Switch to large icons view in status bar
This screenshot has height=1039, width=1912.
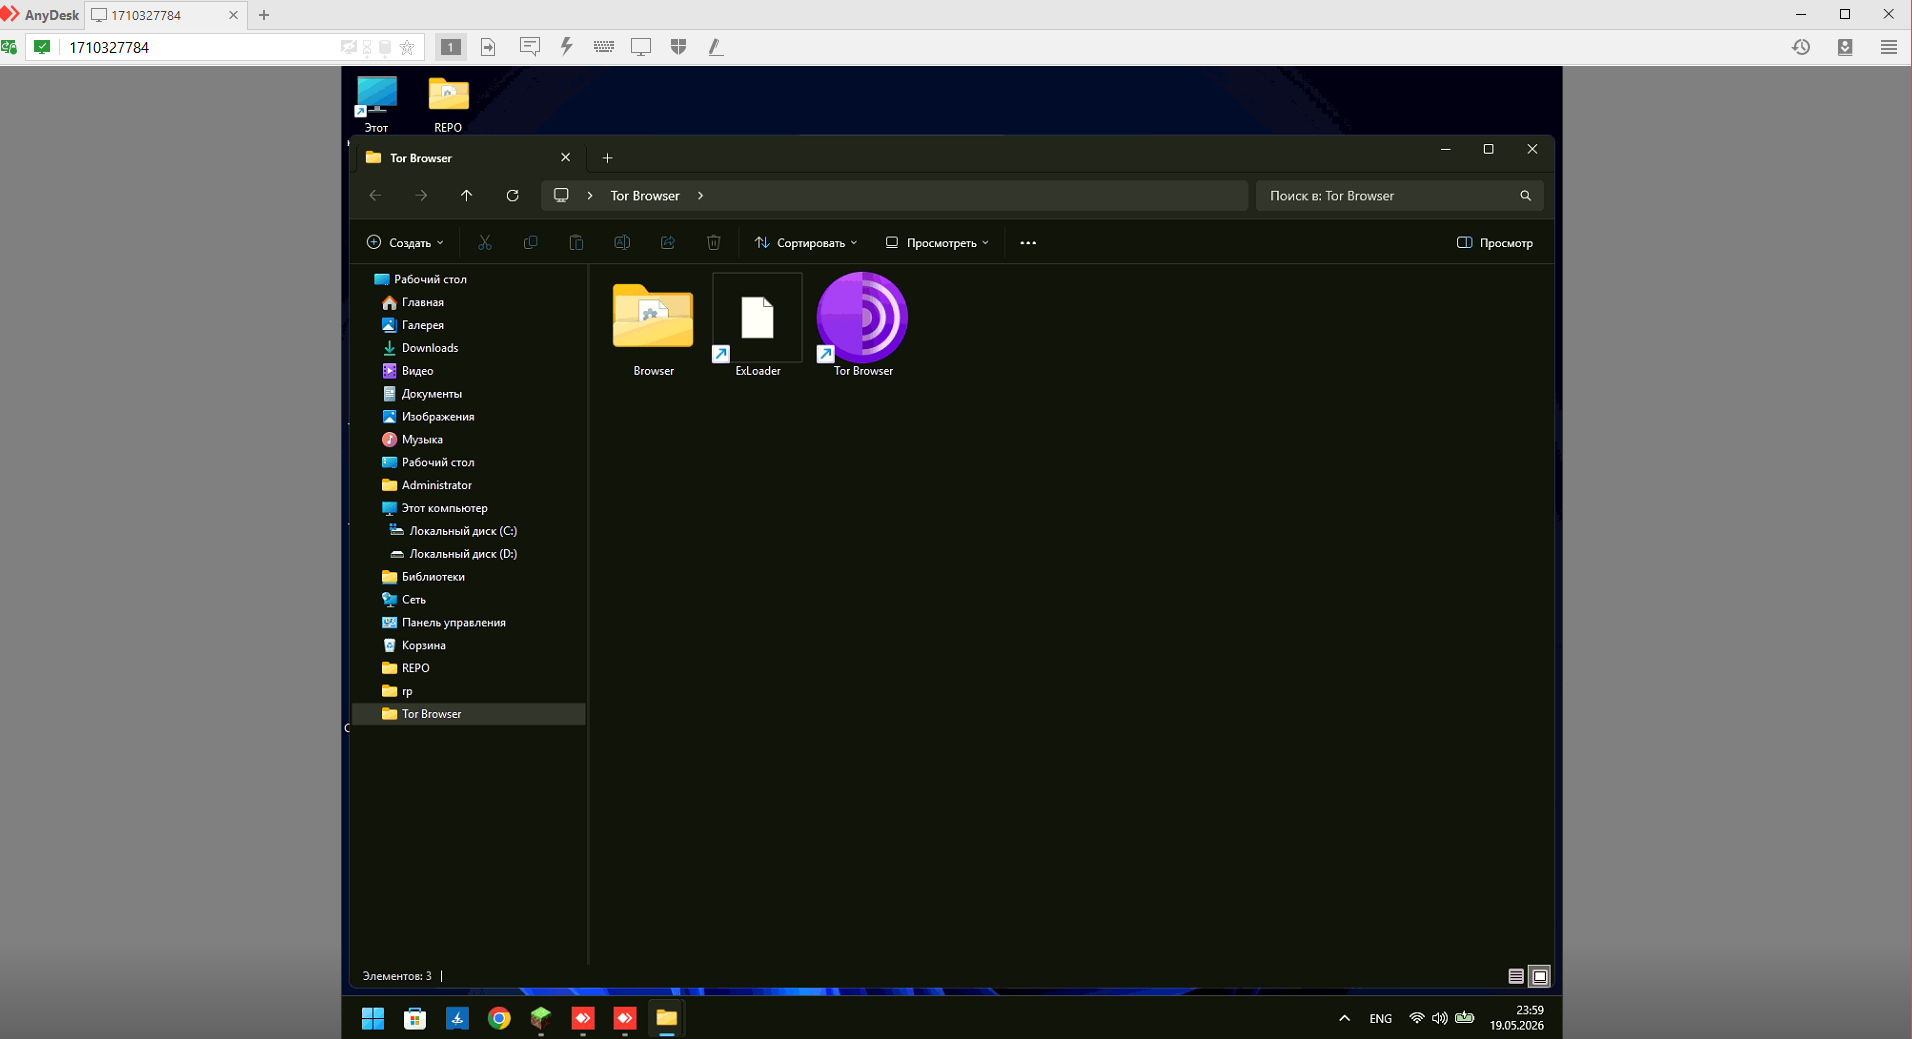click(x=1540, y=976)
